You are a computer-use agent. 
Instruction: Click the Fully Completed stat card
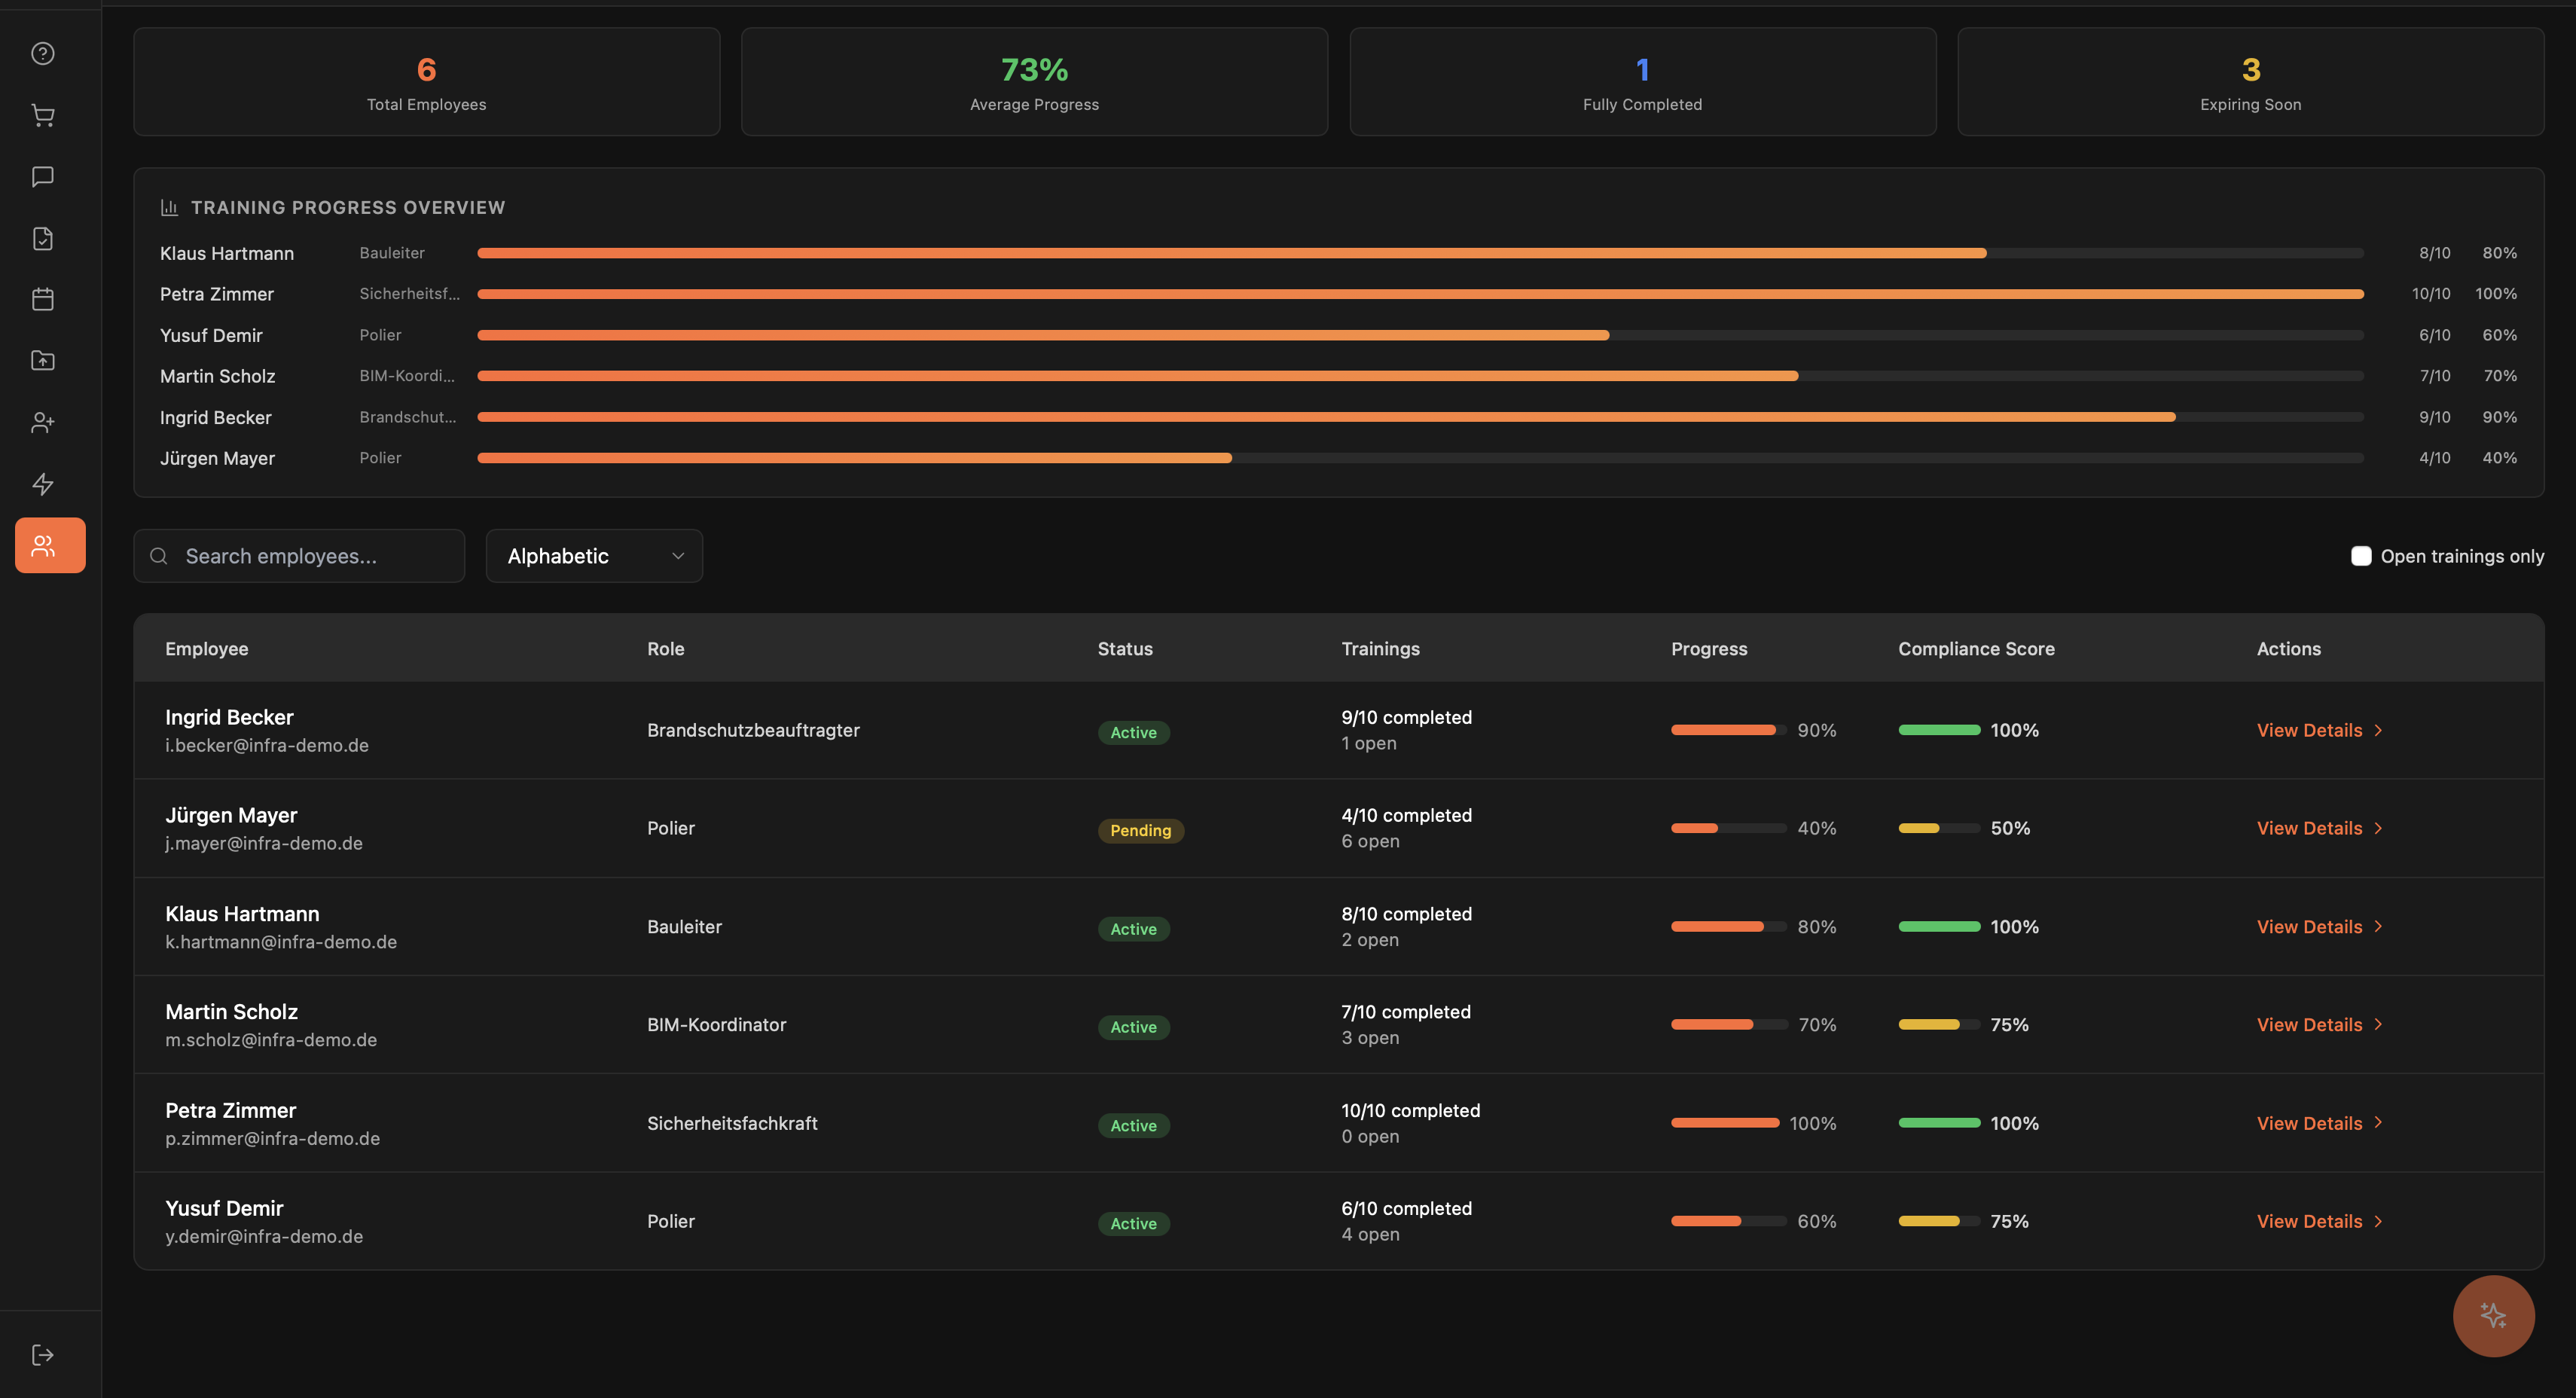tap(1643, 82)
